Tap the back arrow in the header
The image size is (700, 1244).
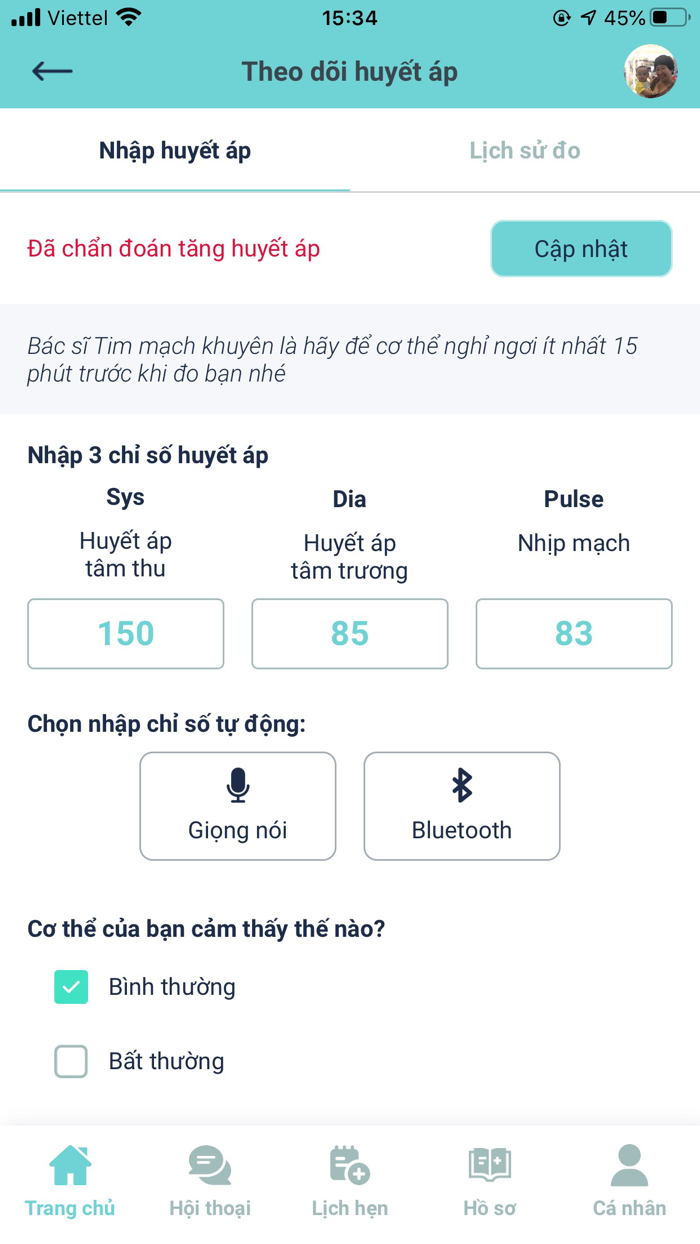(x=52, y=71)
